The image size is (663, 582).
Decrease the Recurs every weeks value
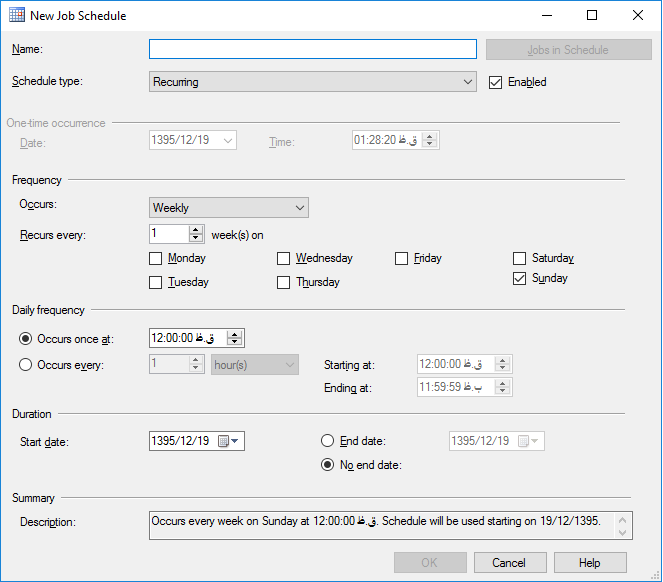[196, 239]
